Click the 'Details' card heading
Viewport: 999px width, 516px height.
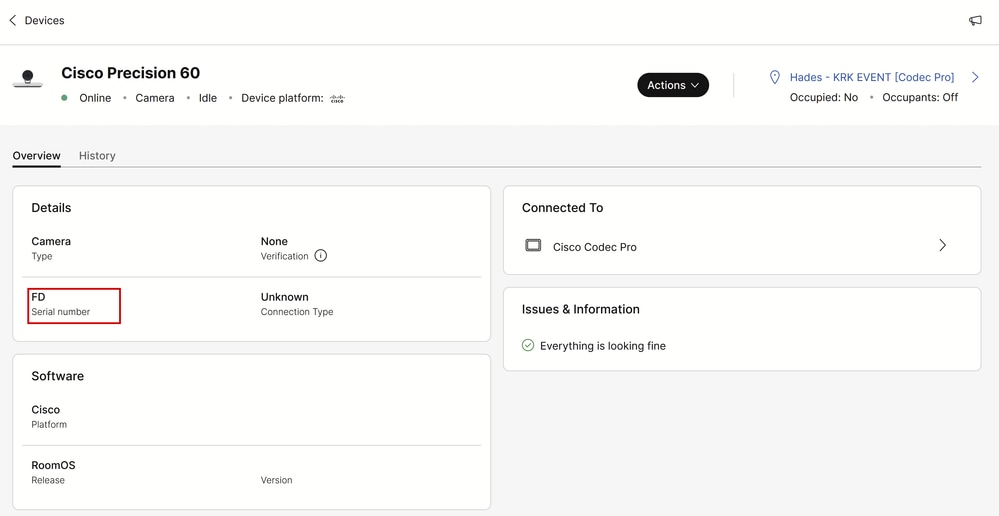click(51, 208)
